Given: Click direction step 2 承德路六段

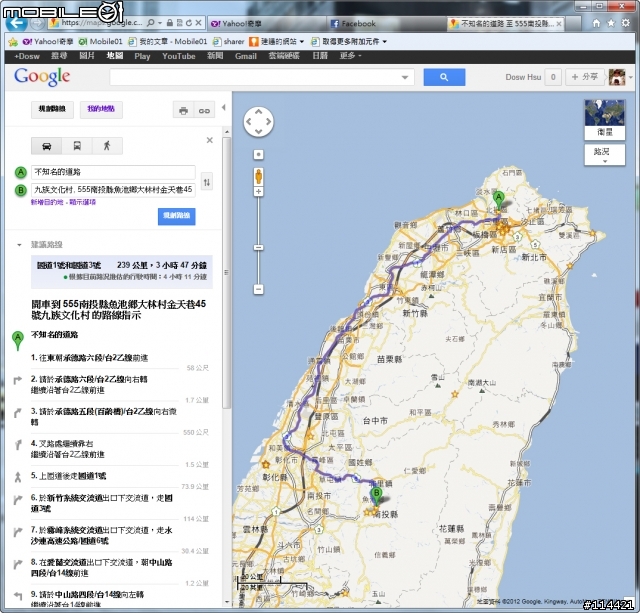Looking at the screenshot, I should click(89, 384).
